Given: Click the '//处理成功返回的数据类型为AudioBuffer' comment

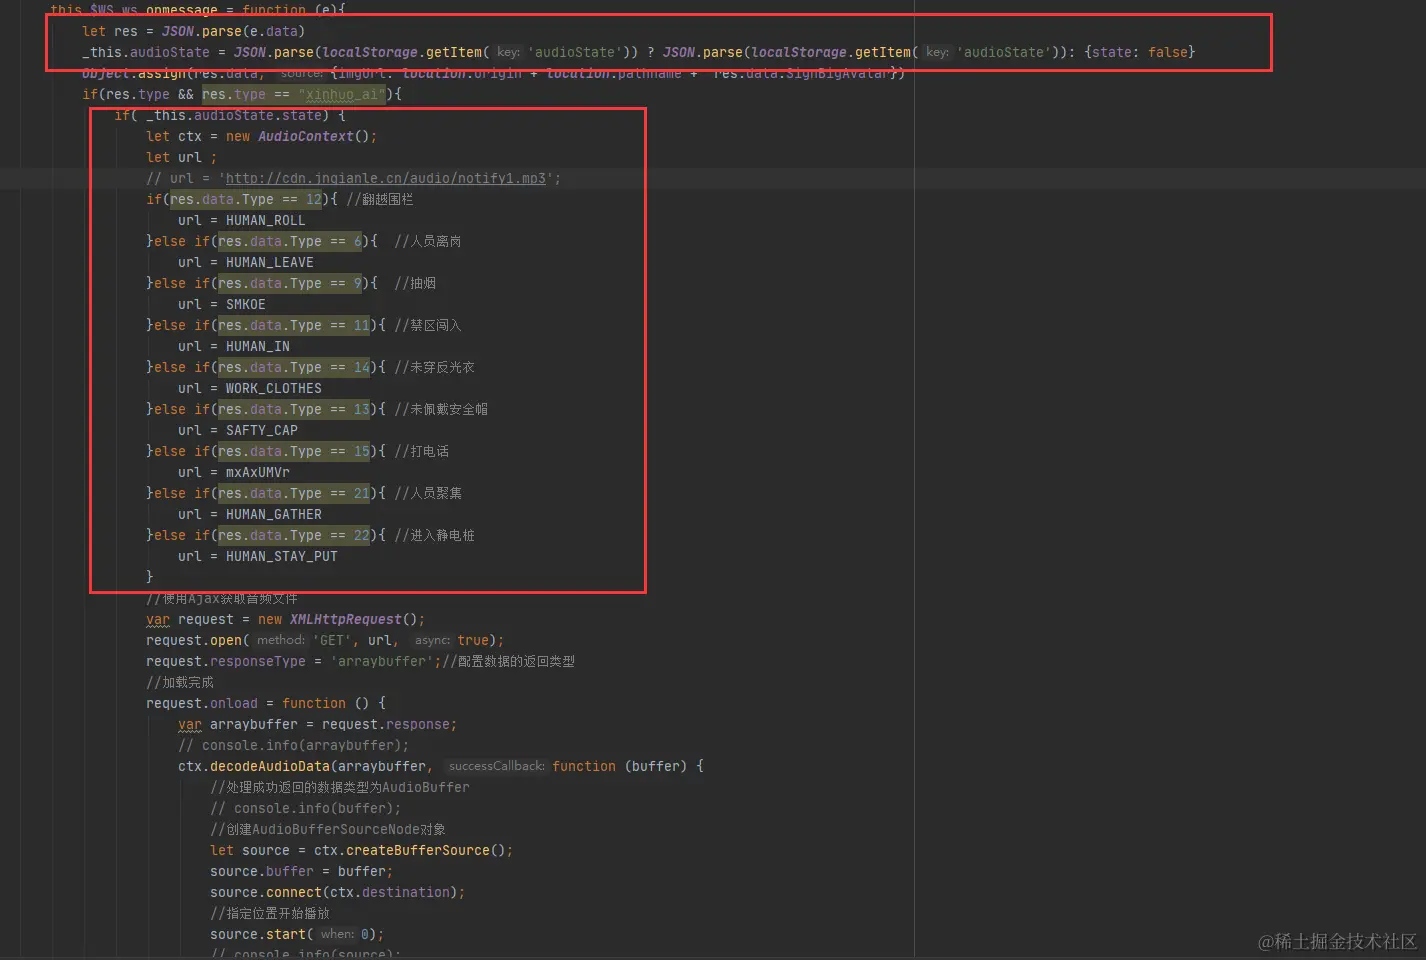Looking at the screenshot, I should (x=340, y=787).
